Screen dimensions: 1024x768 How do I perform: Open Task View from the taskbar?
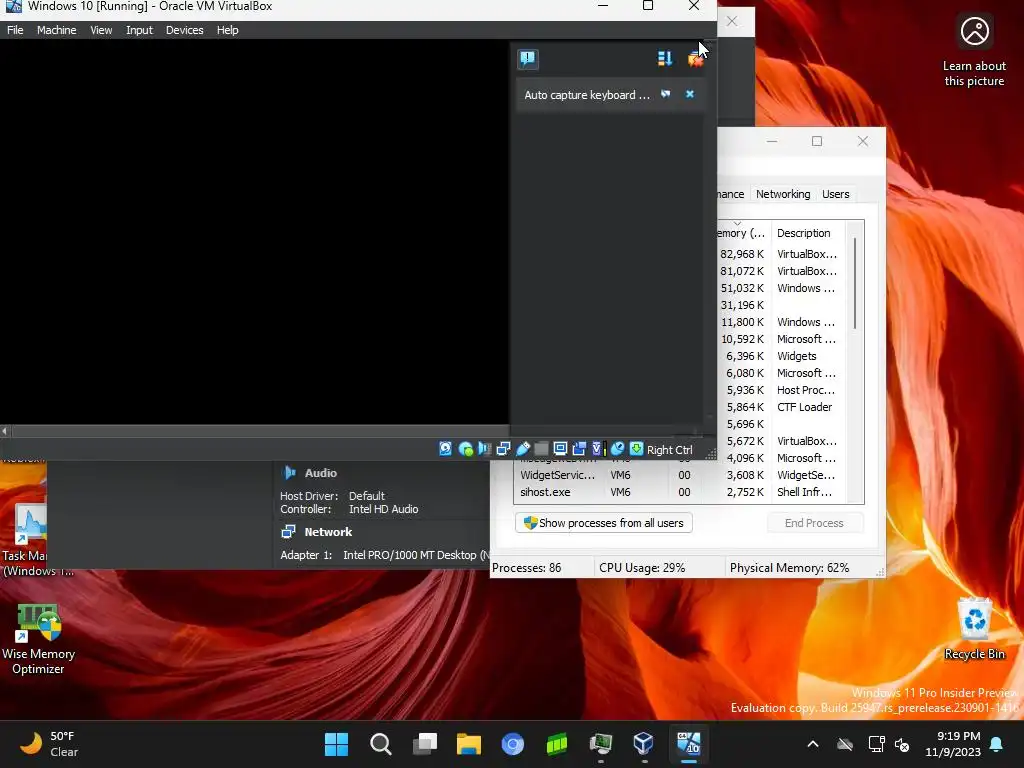click(424, 744)
